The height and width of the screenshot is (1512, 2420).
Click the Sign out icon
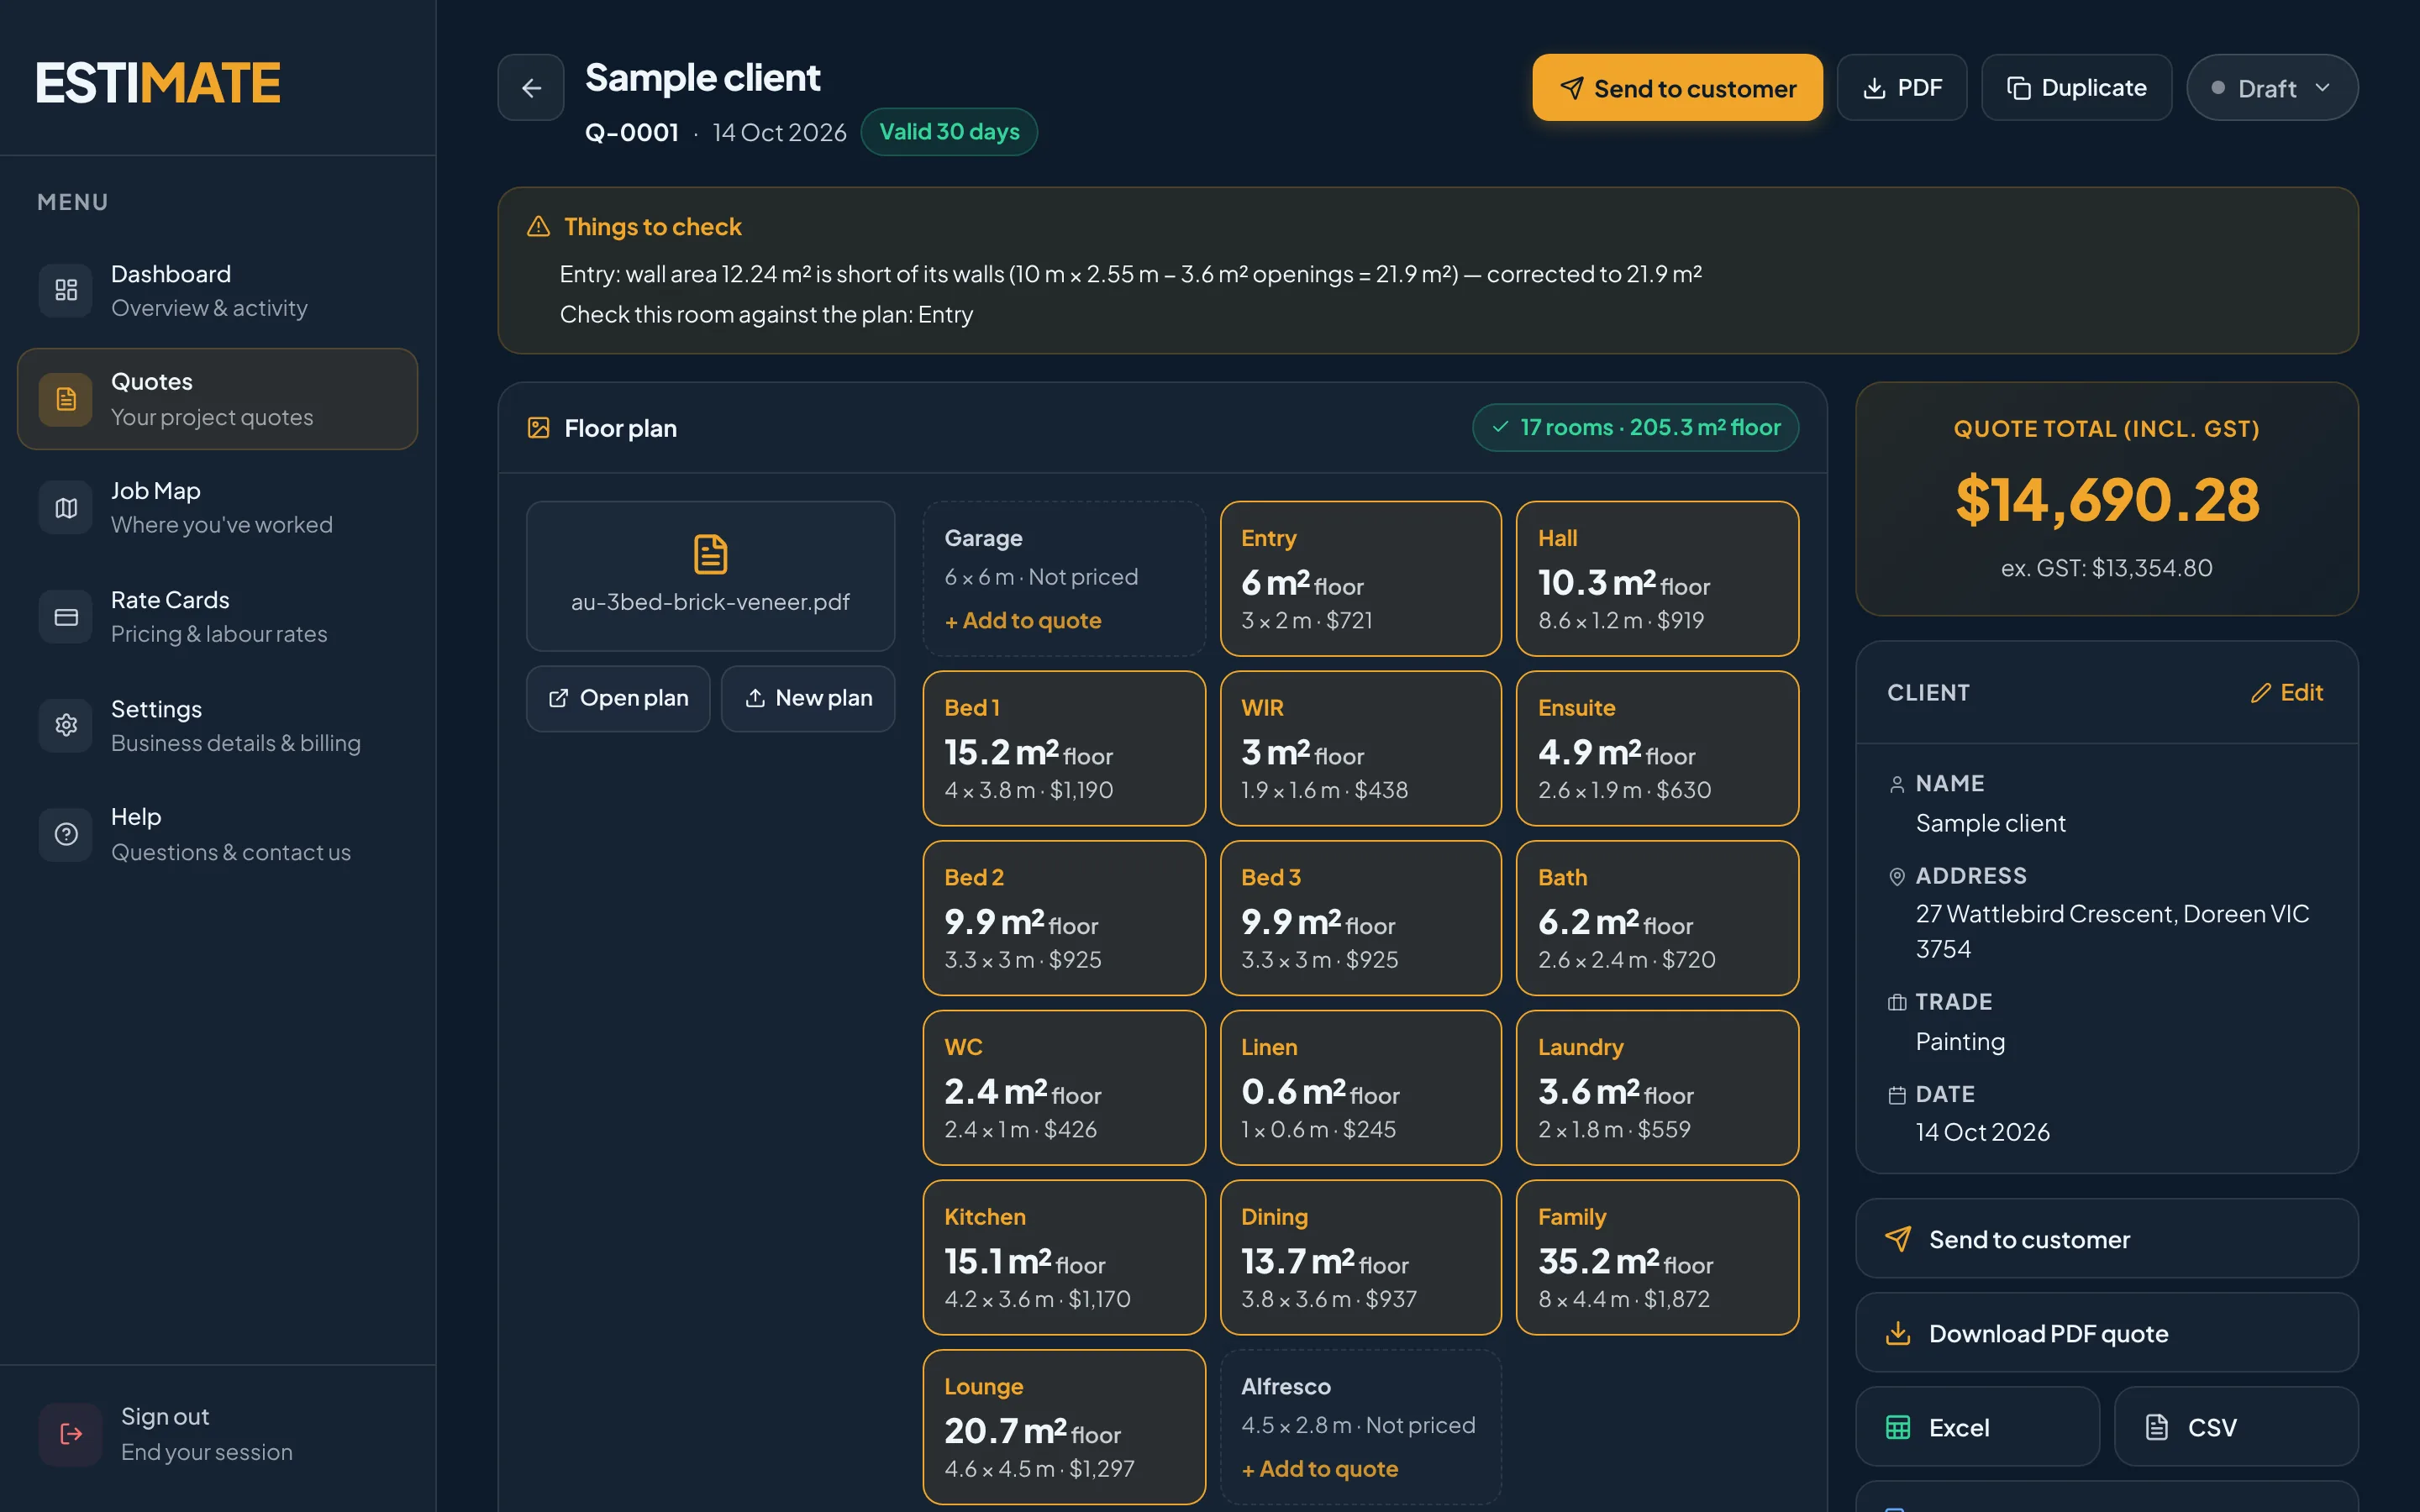[70, 1434]
